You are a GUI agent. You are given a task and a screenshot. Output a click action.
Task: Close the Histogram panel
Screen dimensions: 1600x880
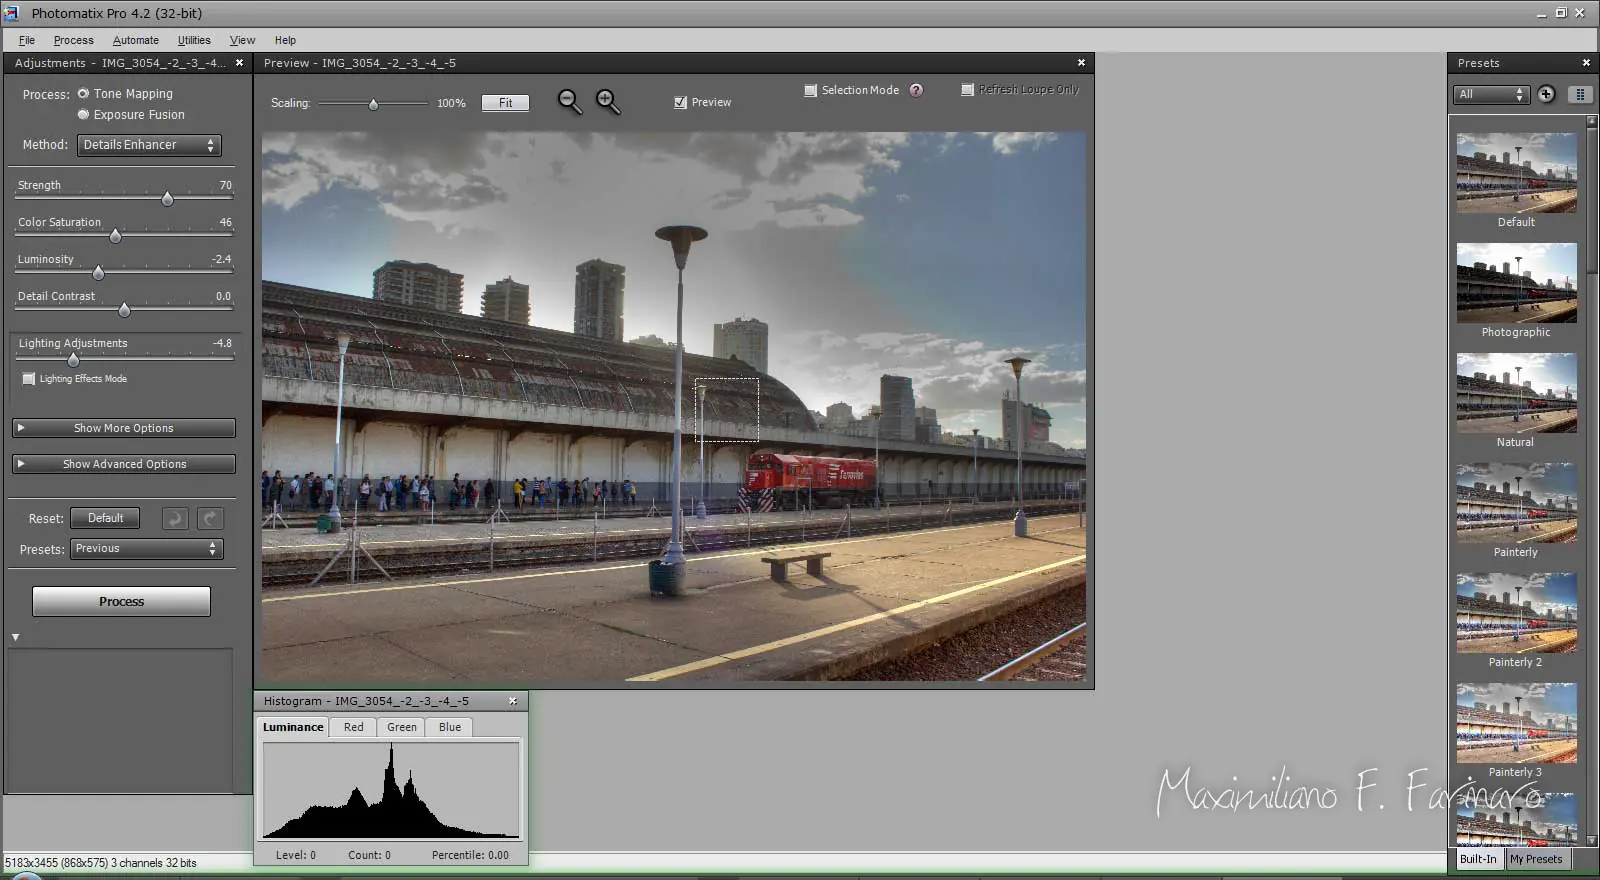pyautogui.click(x=513, y=701)
